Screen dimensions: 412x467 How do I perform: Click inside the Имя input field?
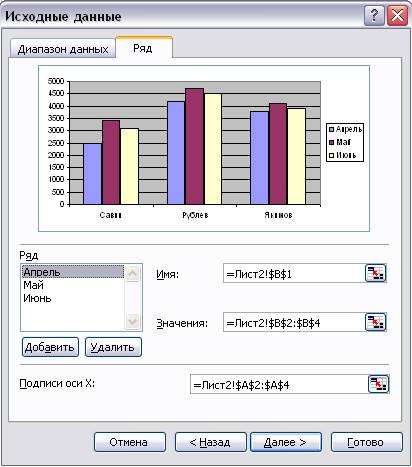point(294,274)
